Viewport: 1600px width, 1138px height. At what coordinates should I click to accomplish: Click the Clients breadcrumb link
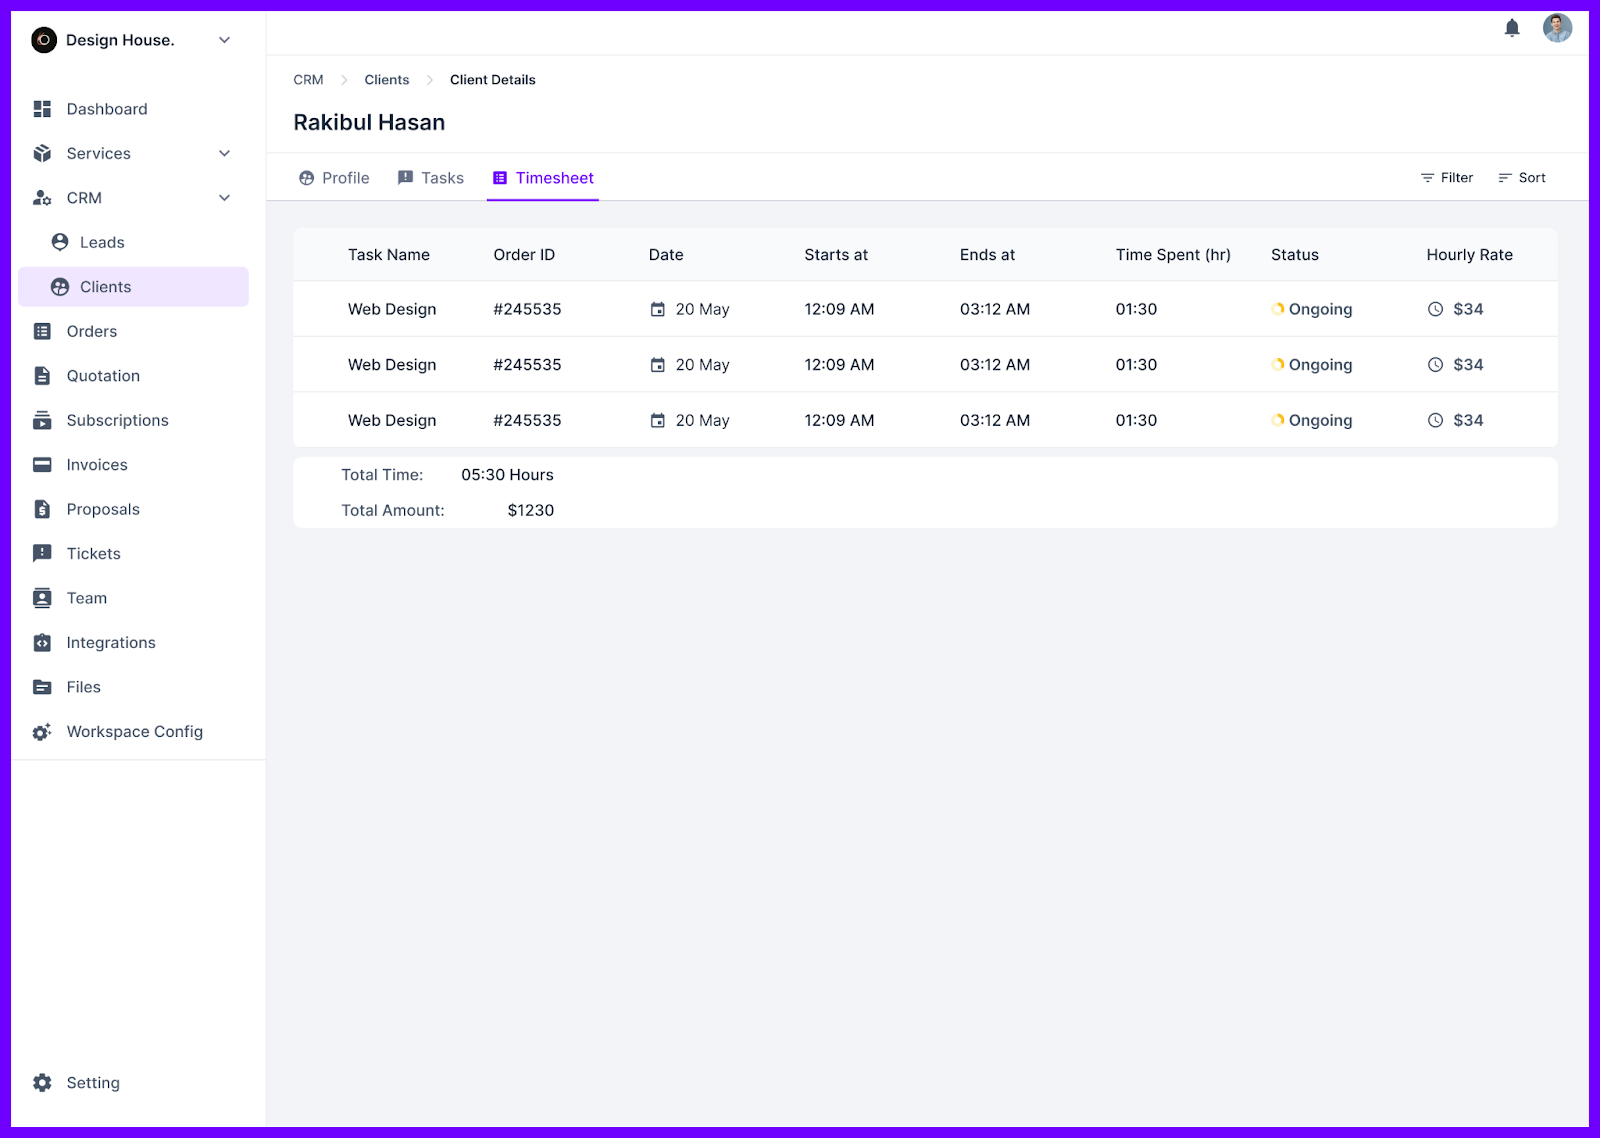click(x=386, y=79)
